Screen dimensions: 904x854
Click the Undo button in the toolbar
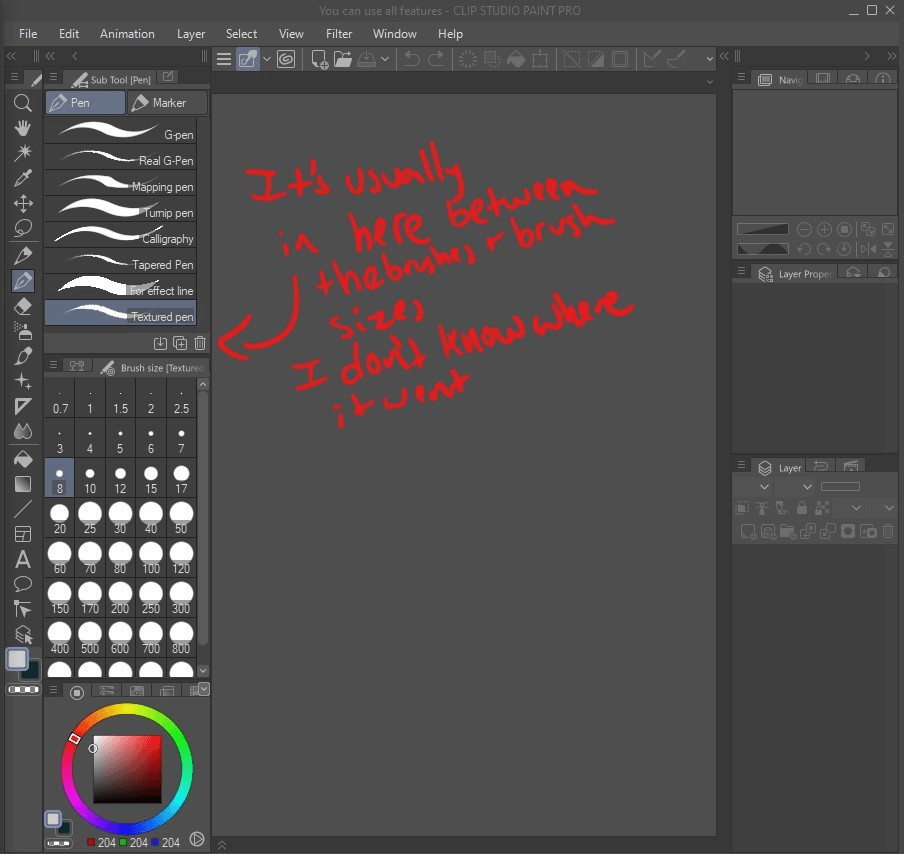411,59
